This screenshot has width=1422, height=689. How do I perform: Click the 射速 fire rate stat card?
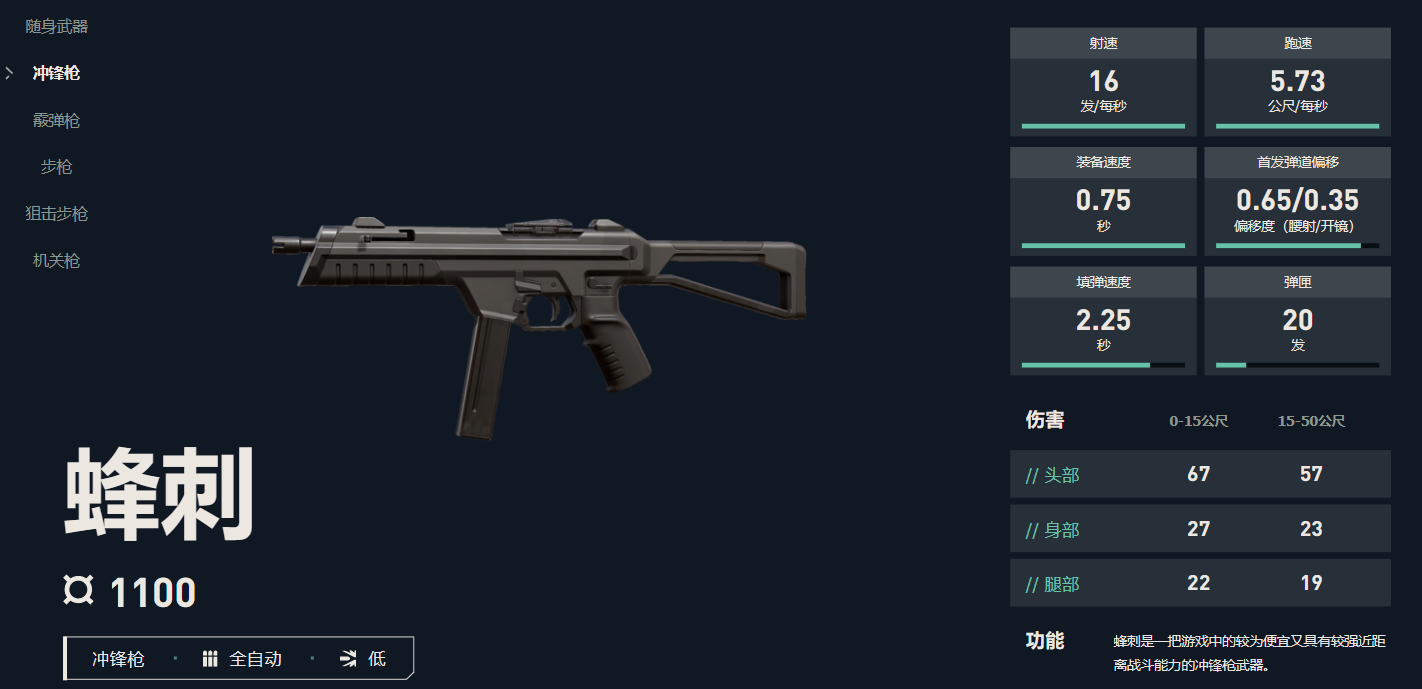(1103, 82)
